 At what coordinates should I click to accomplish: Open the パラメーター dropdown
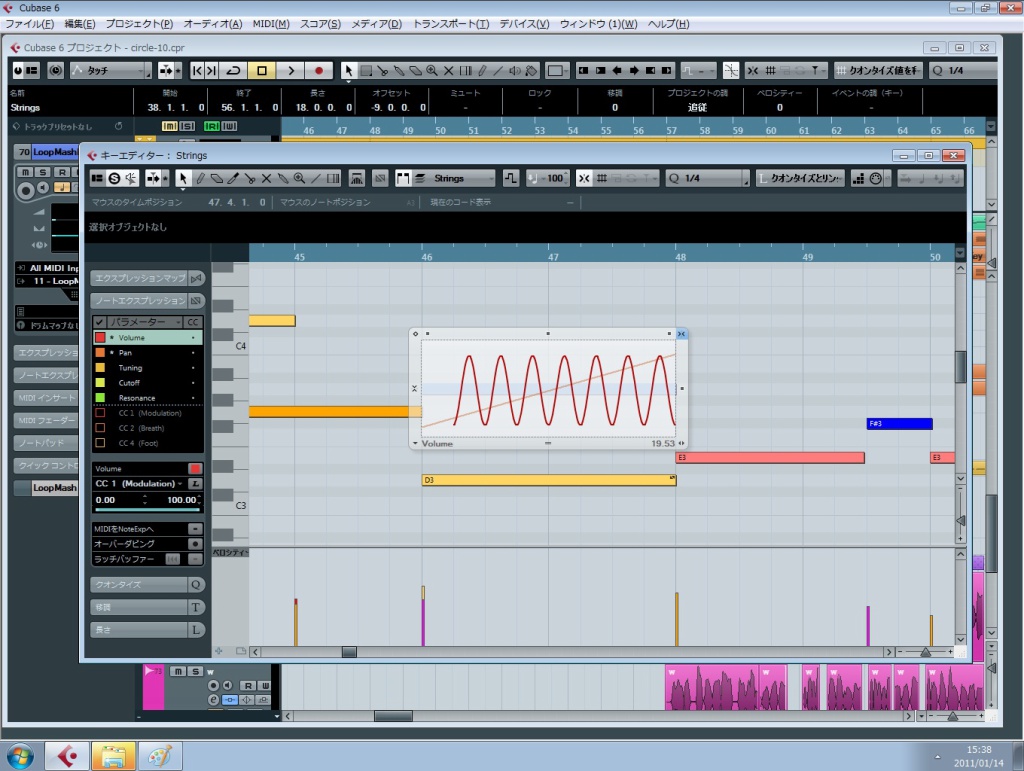coord(145,322)
